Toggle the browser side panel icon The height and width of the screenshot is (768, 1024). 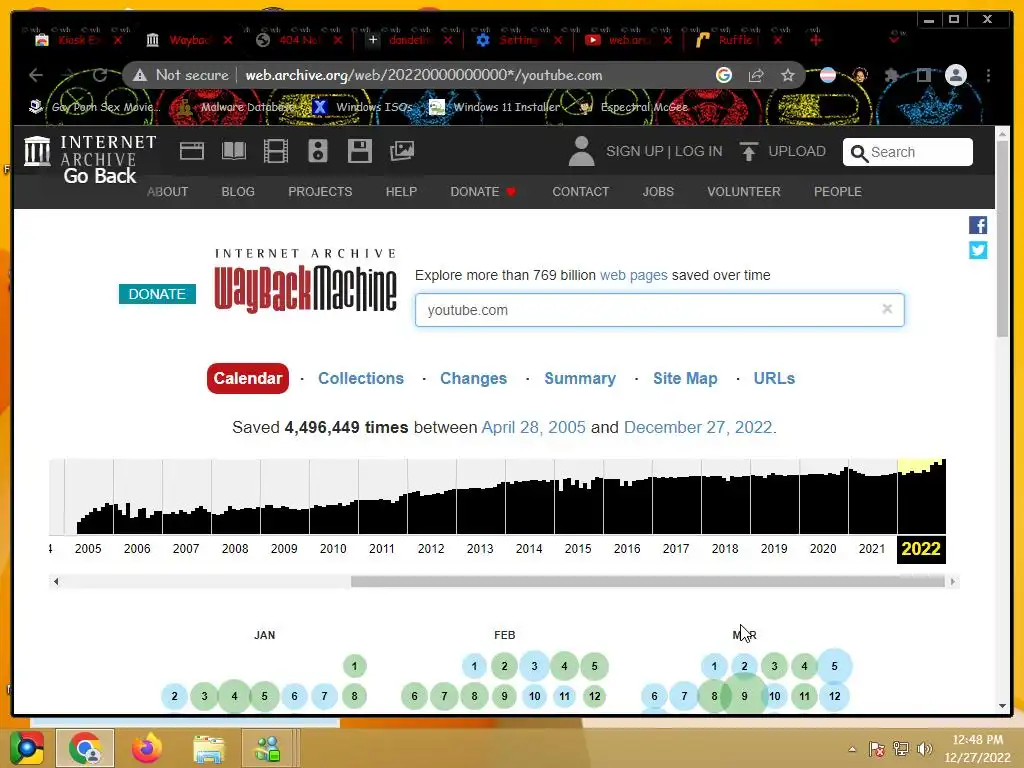(923, 75)
